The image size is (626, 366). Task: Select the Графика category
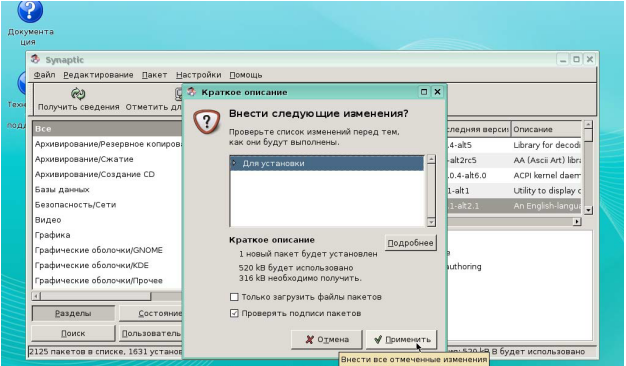pos(107,235)
